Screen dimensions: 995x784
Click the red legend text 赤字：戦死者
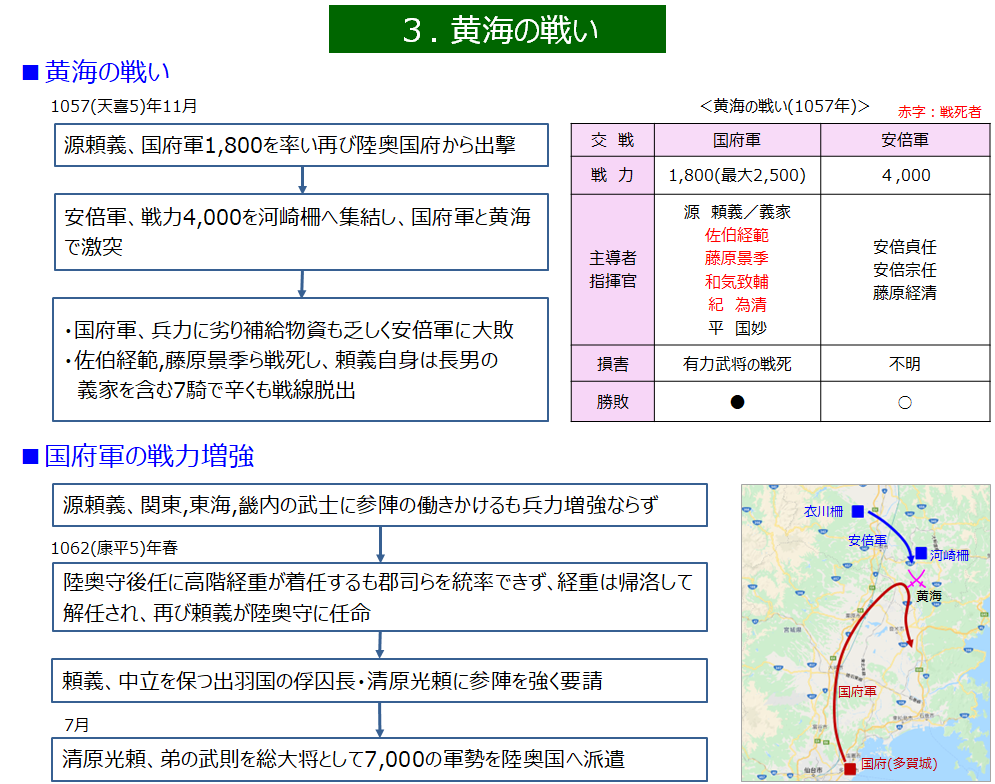point(939,112)
